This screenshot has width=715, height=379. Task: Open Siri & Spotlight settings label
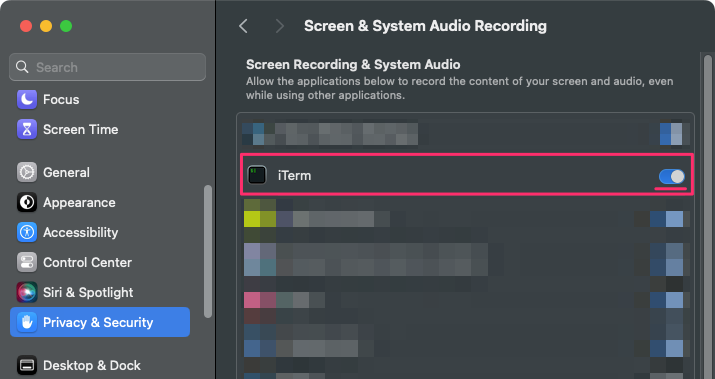(x=88, y=292)
